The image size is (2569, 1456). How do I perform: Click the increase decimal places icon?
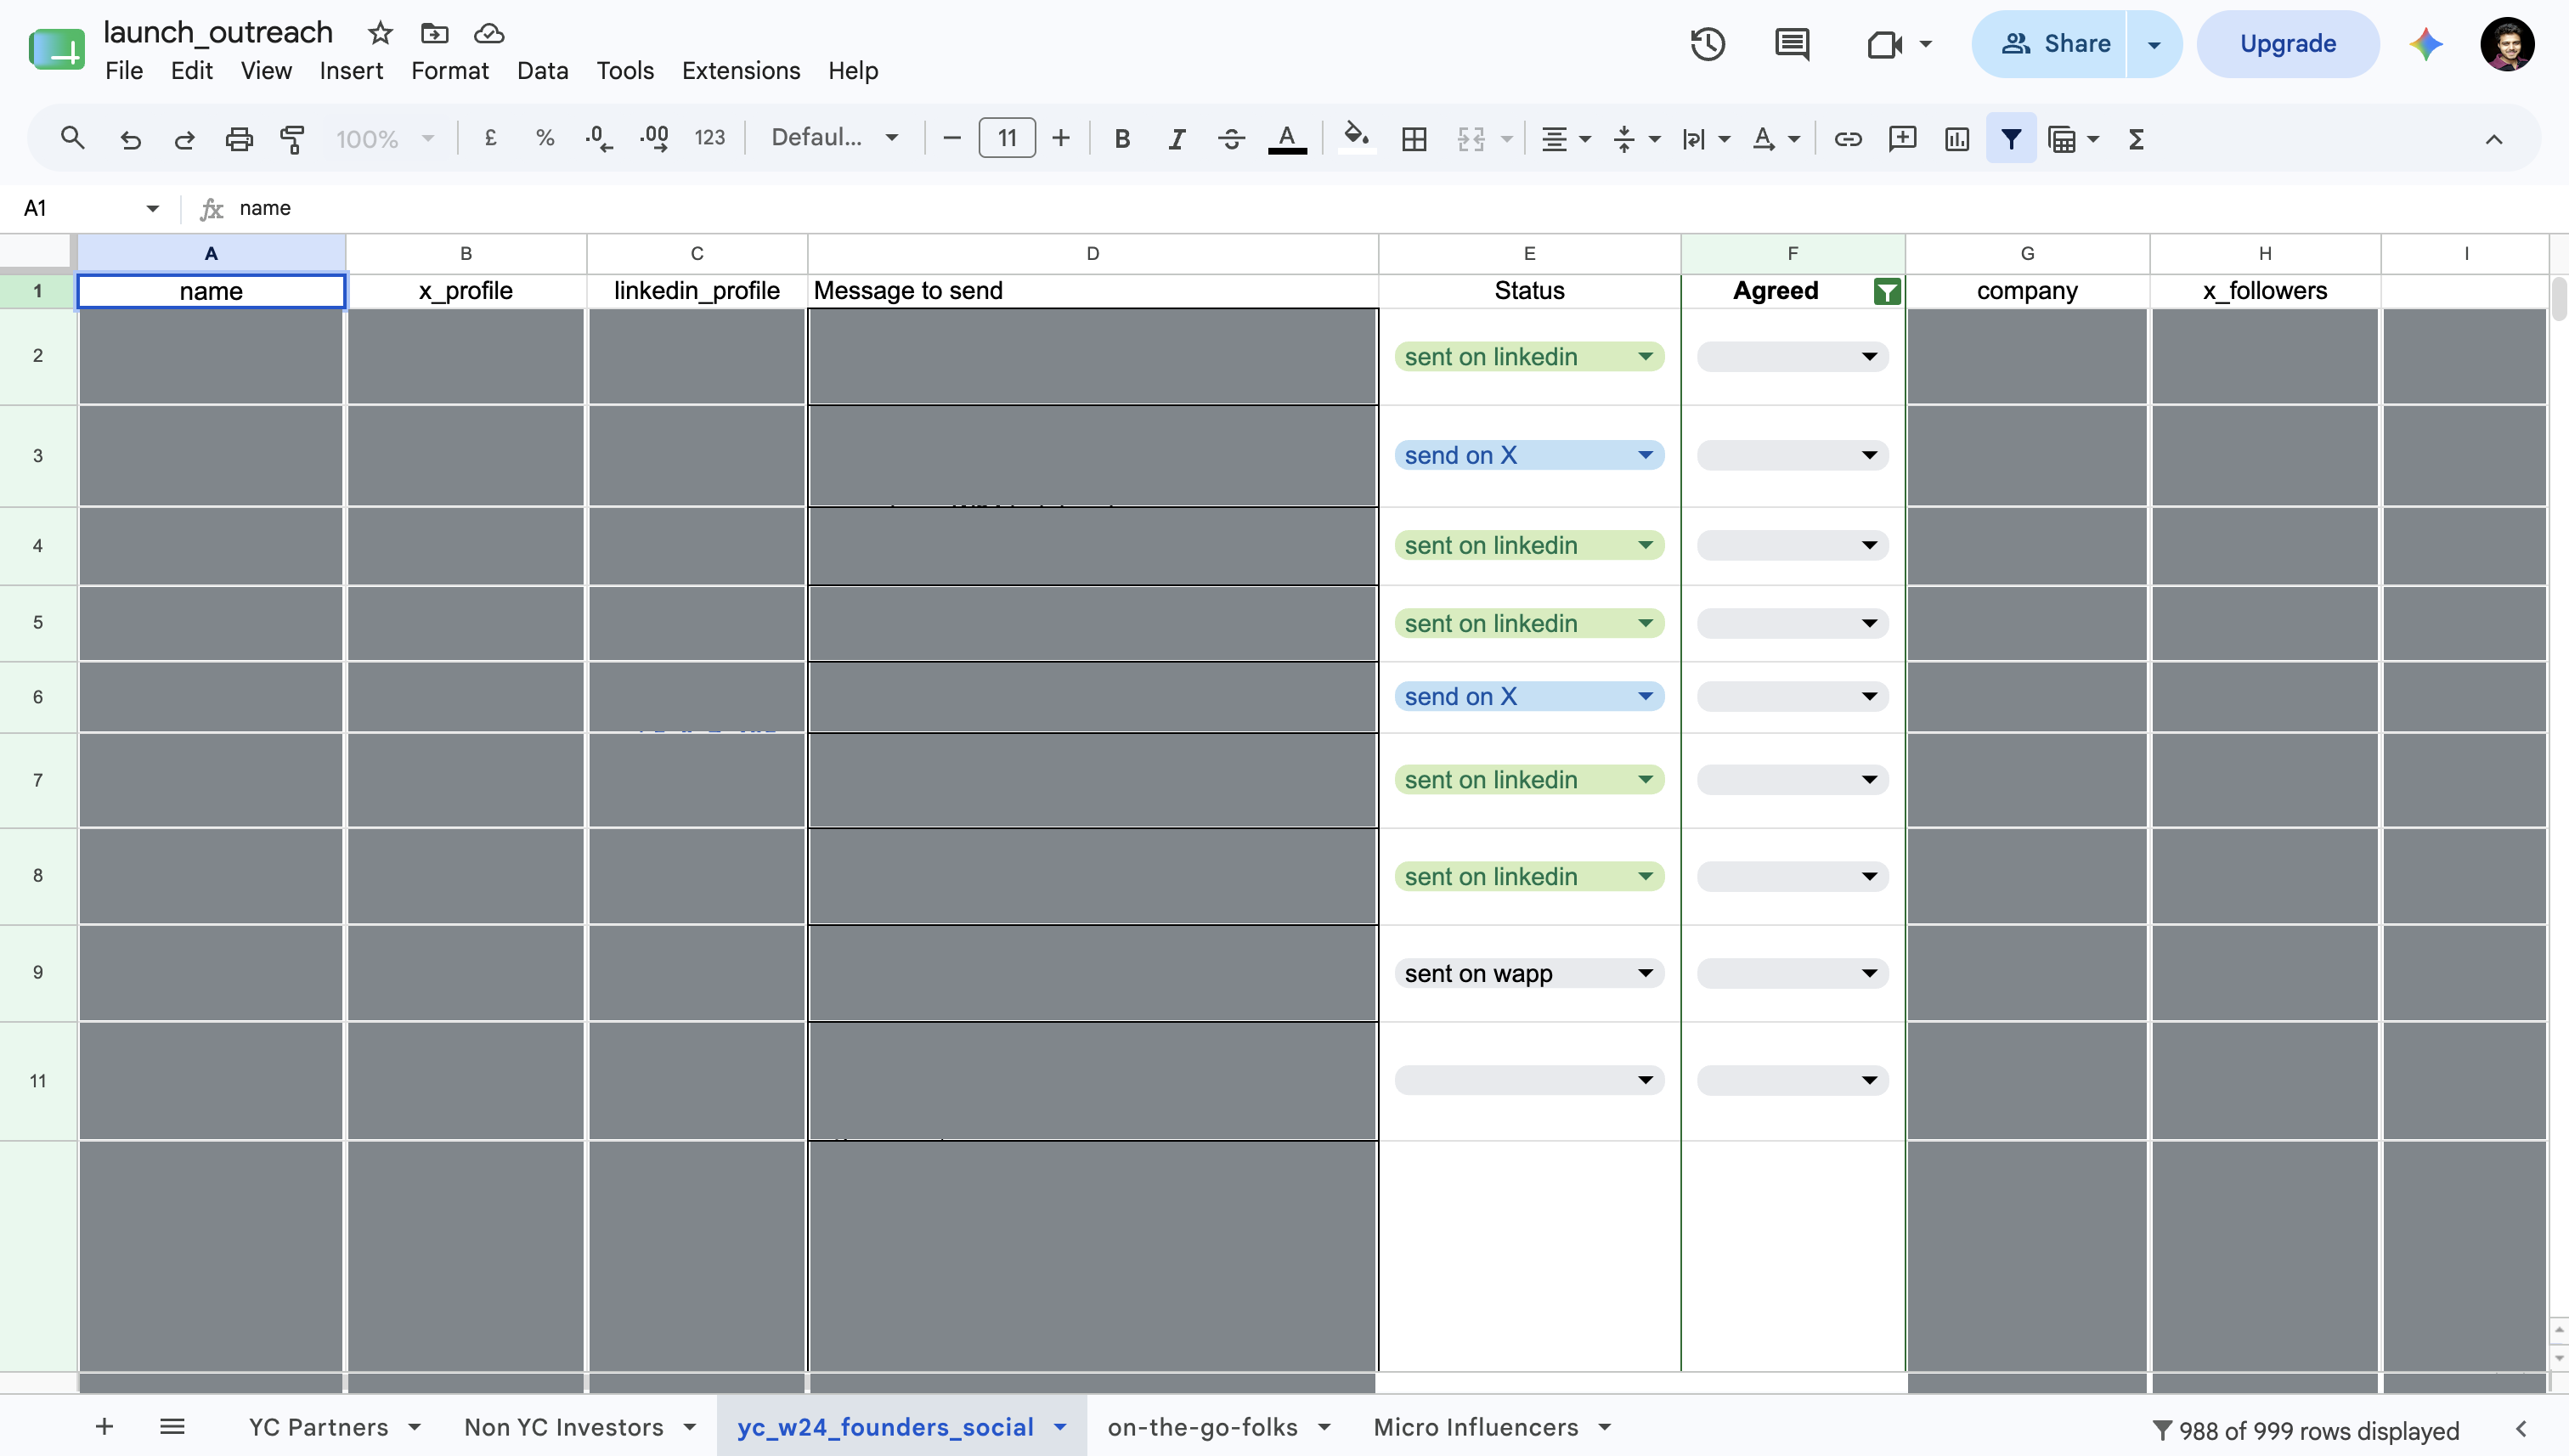[x=654, y=139]
